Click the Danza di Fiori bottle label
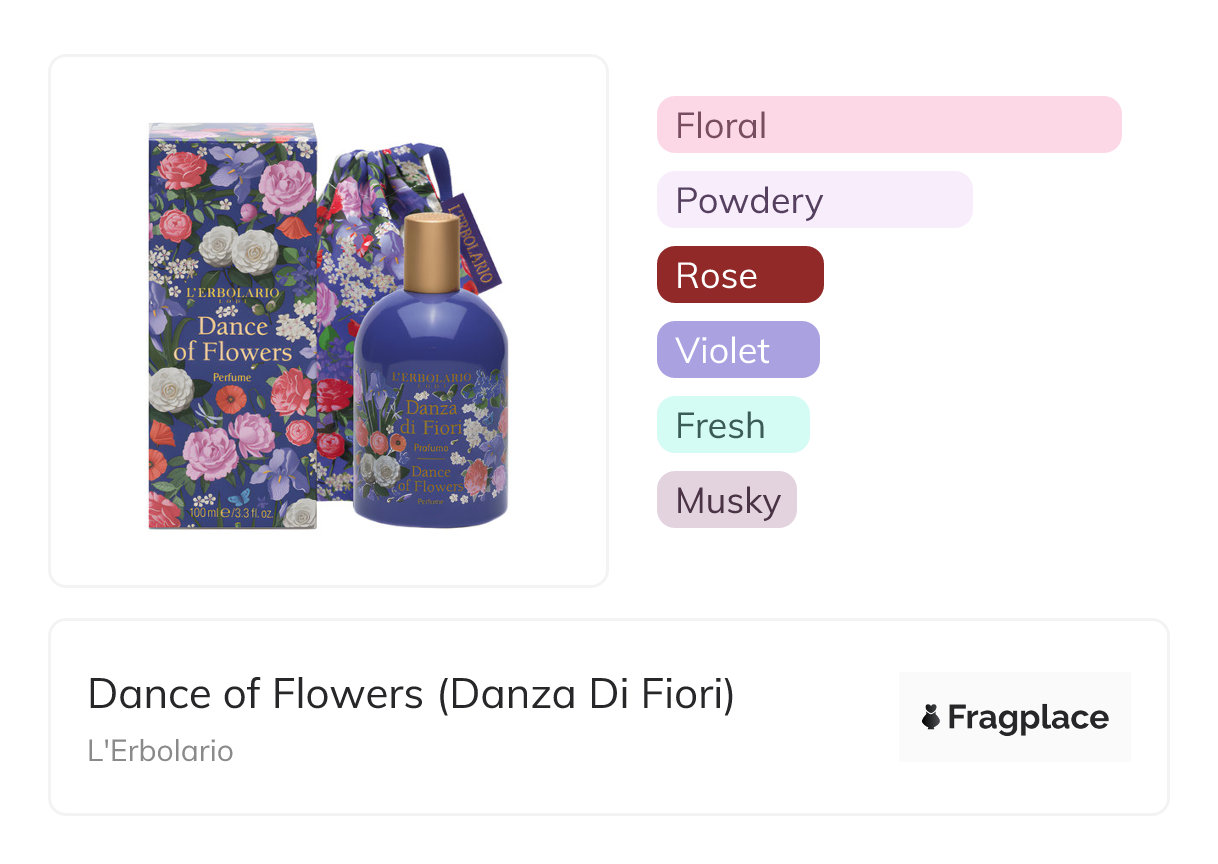The height and width of the screenshot is (864, 1218). 431,420
